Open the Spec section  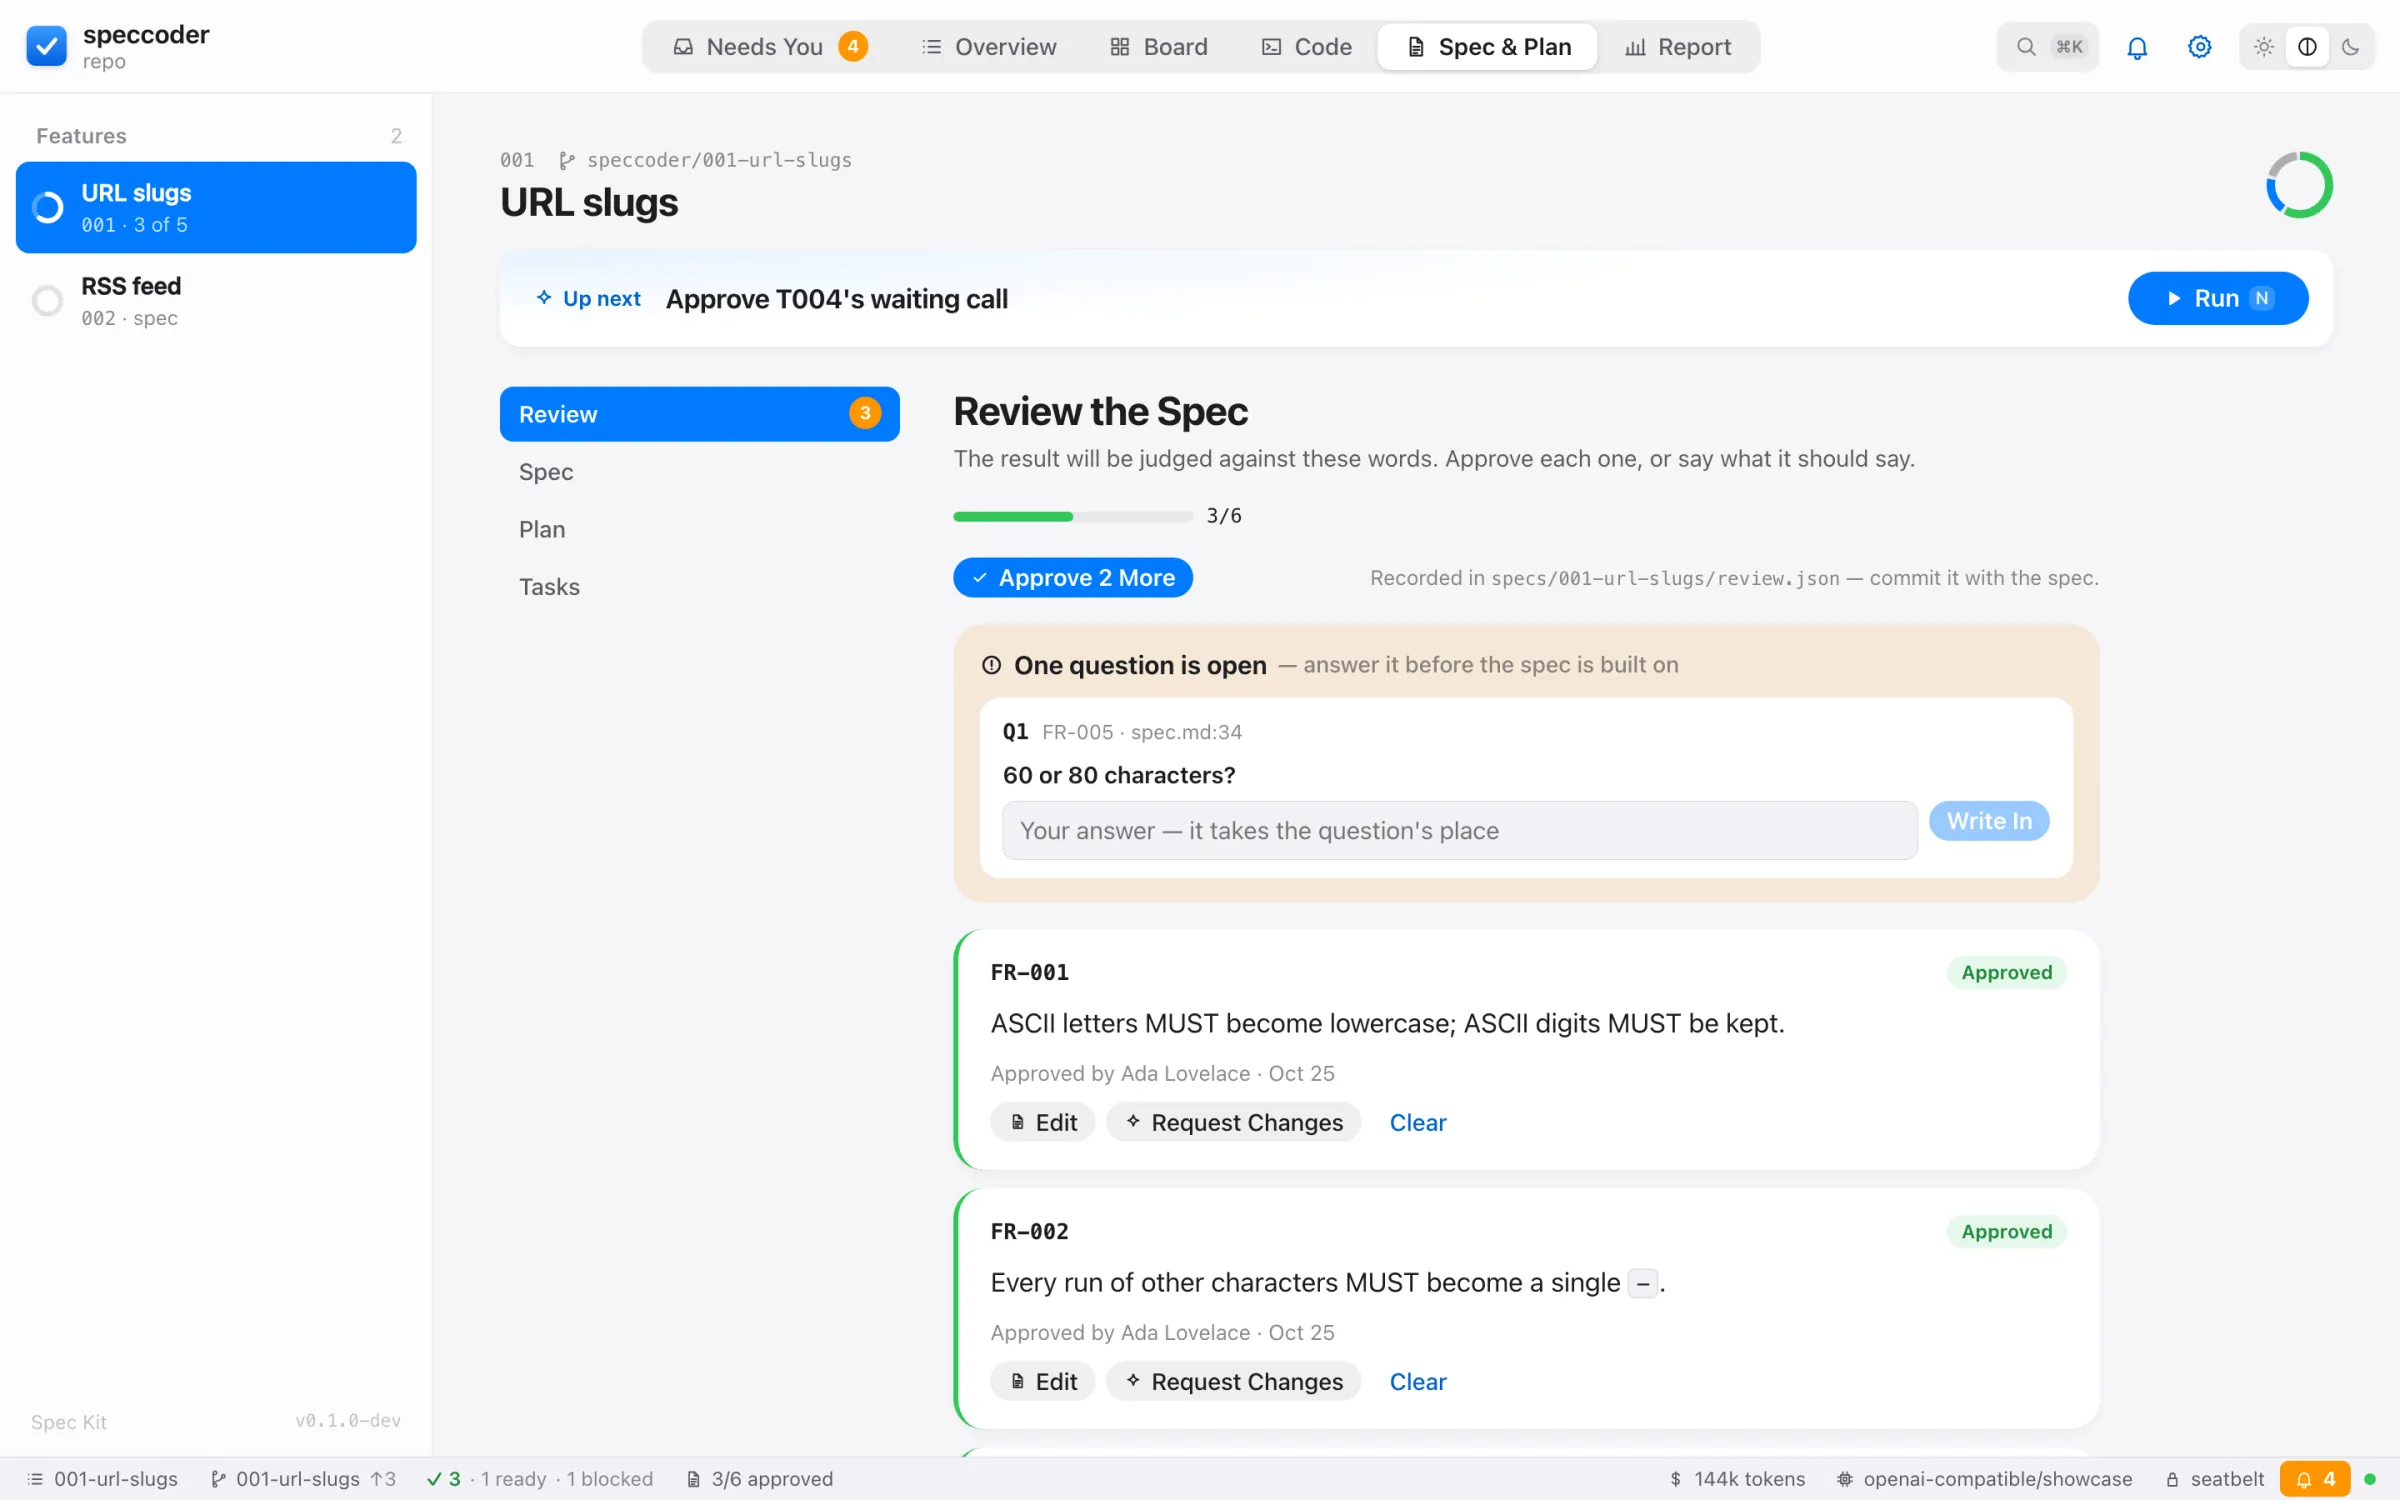(x=699, y=472)
